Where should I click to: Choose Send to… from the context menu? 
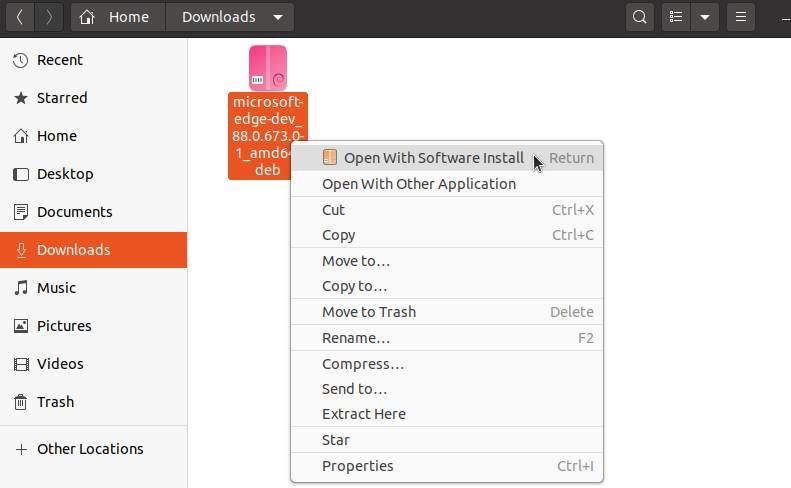447,389
